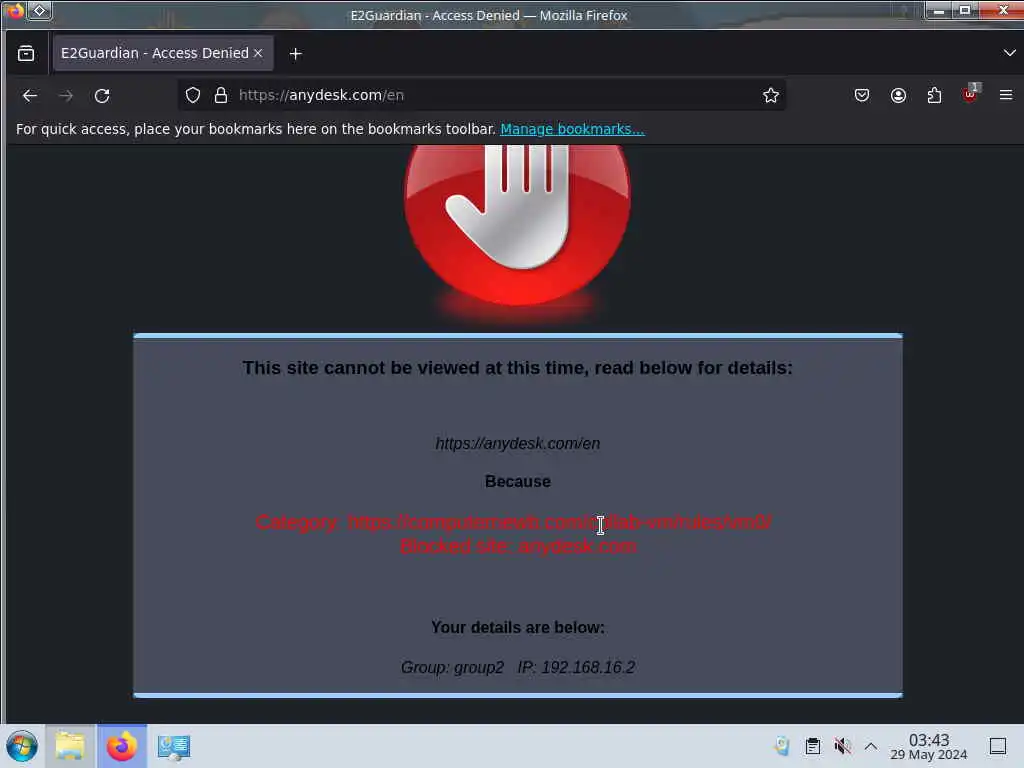Open the Firefox account menu
The width and height of the screenshot is (1024, 768).
(898, 95)
